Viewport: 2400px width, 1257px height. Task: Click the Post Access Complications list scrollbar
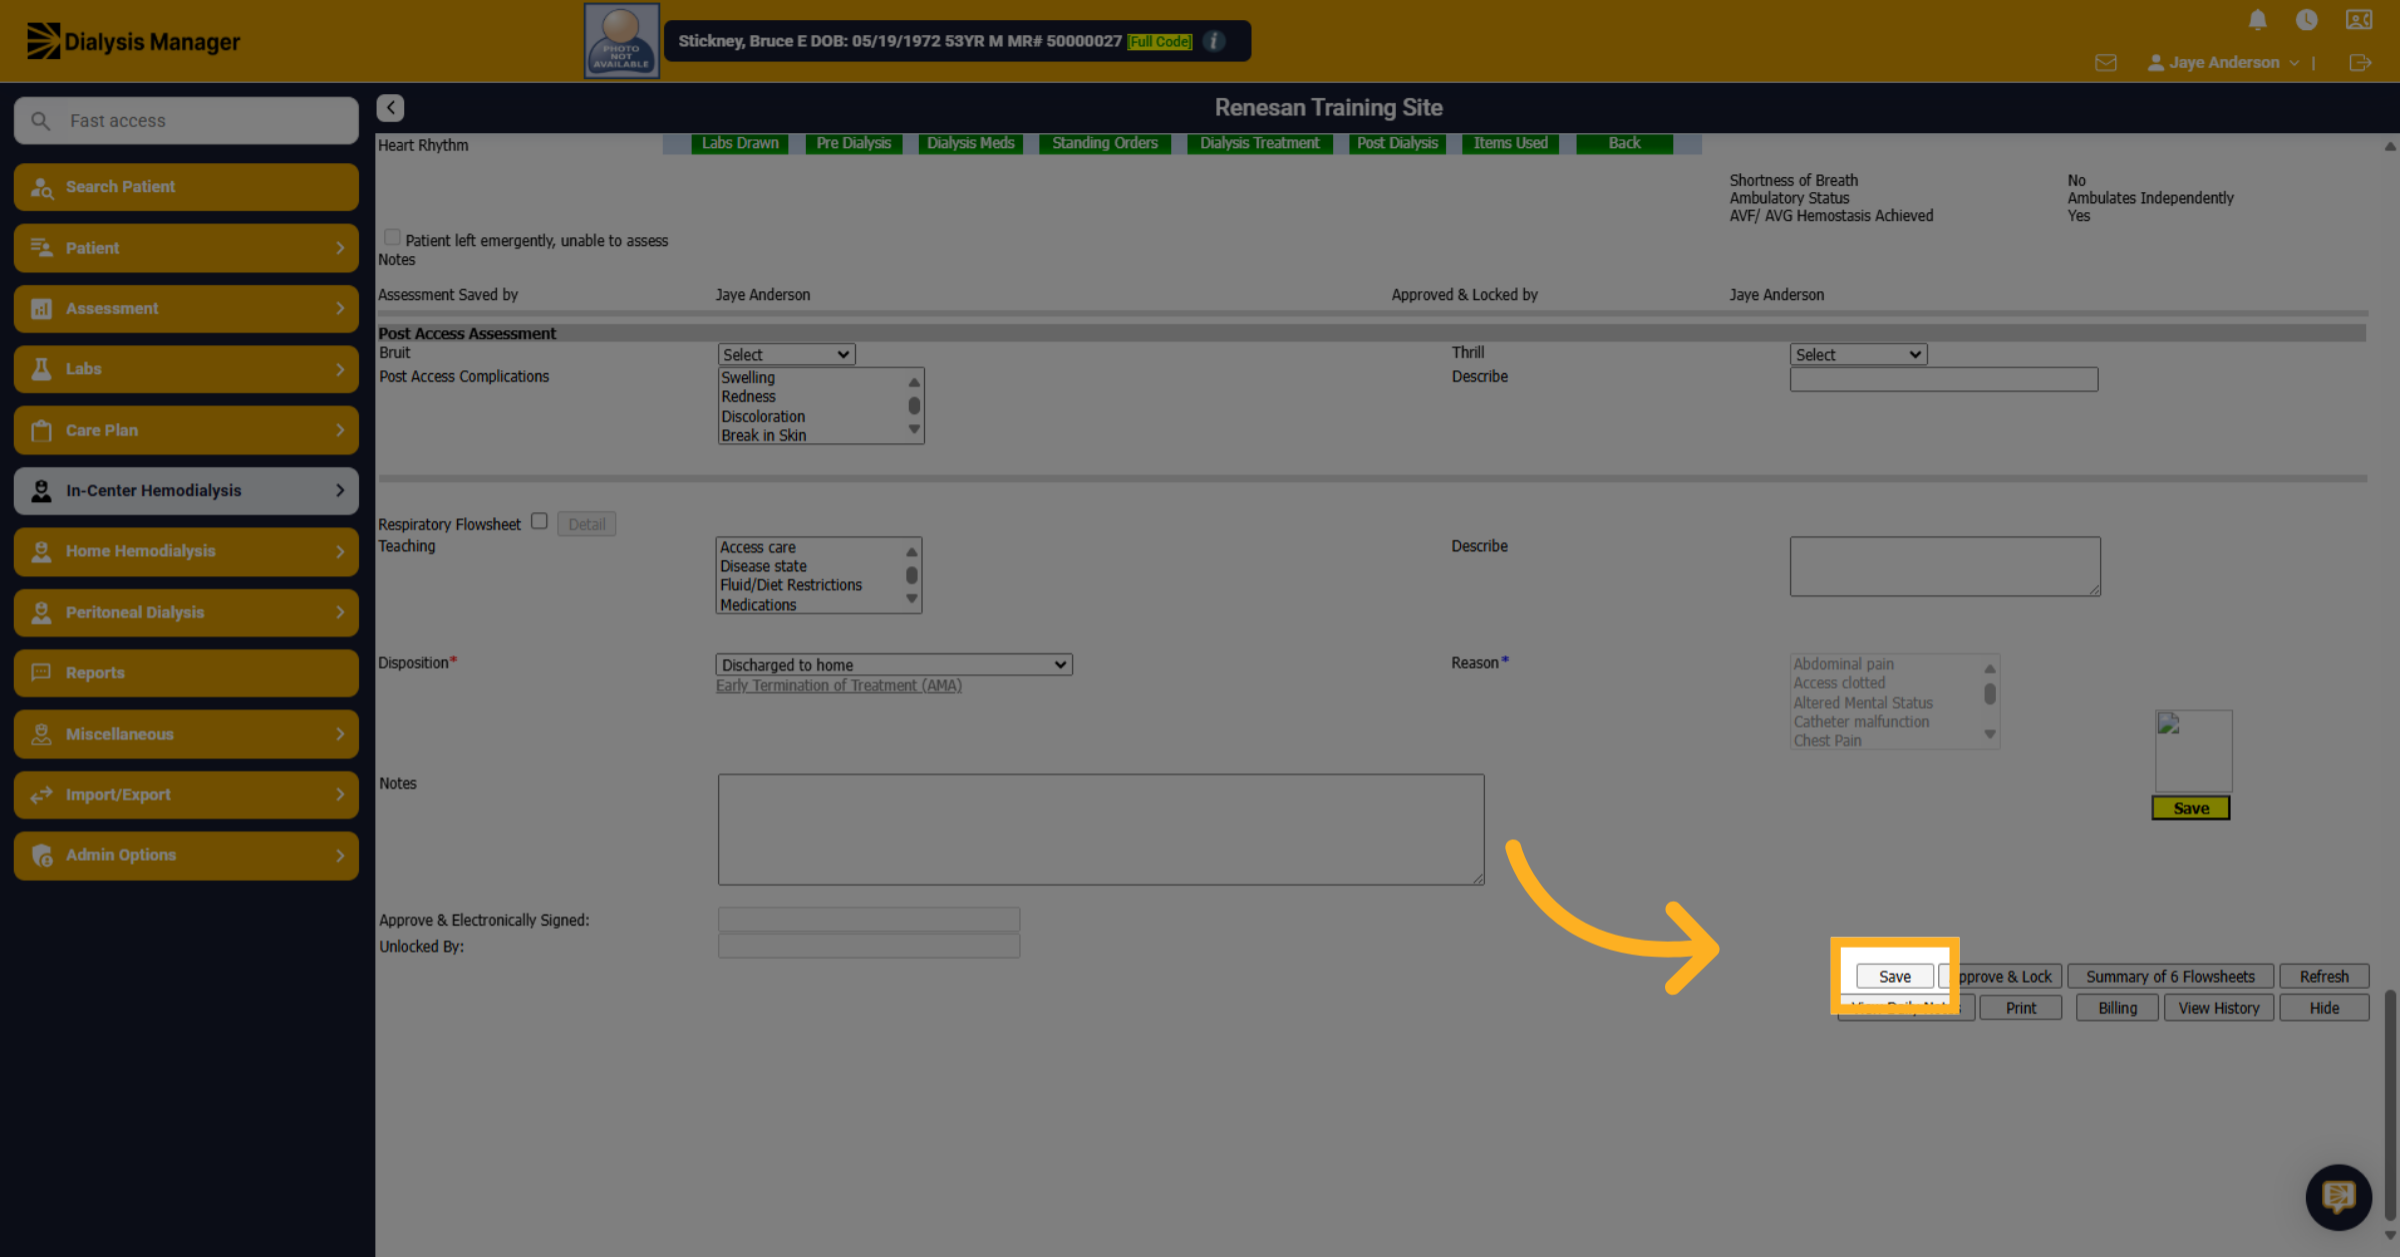coord(913,406)
